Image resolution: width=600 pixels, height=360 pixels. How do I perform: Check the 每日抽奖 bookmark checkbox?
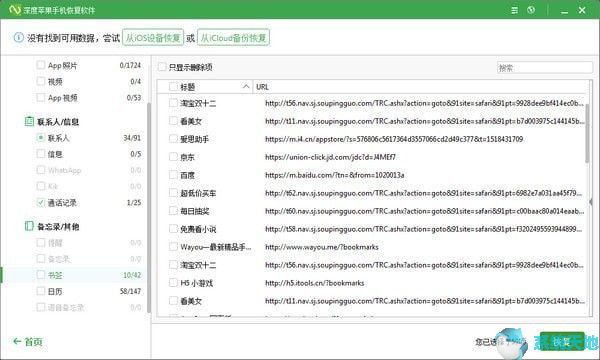click(173, 211)
